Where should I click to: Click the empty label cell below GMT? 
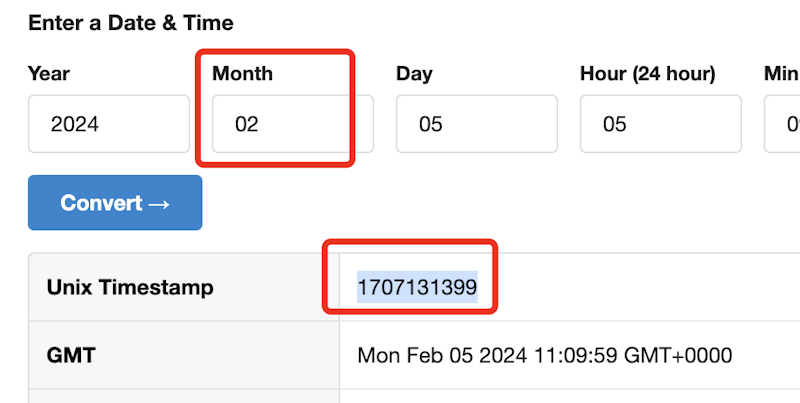coord(184,396)
